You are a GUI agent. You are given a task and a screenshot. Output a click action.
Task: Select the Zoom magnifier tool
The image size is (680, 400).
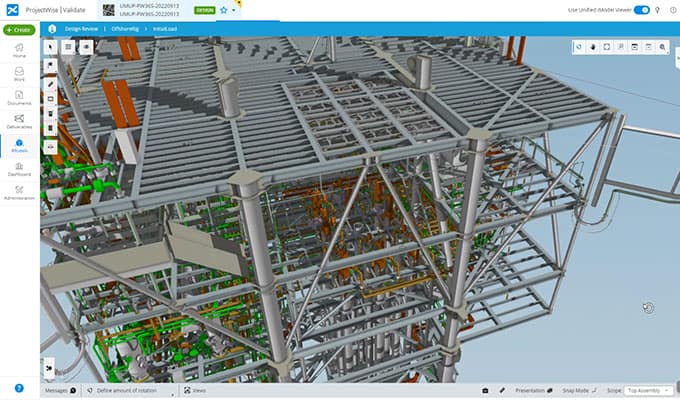coord(662,47)
